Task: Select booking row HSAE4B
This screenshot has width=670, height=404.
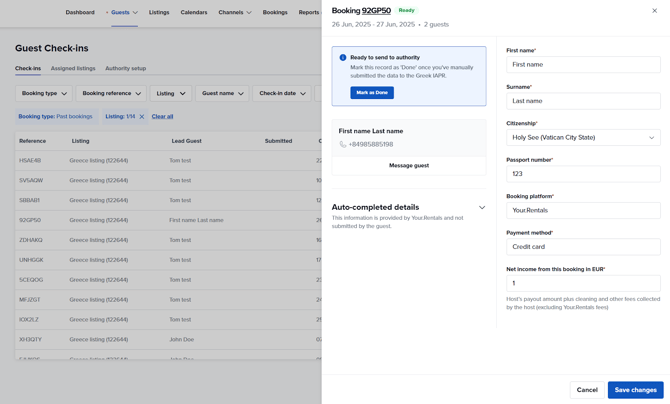Action: [x=168, y=161]
